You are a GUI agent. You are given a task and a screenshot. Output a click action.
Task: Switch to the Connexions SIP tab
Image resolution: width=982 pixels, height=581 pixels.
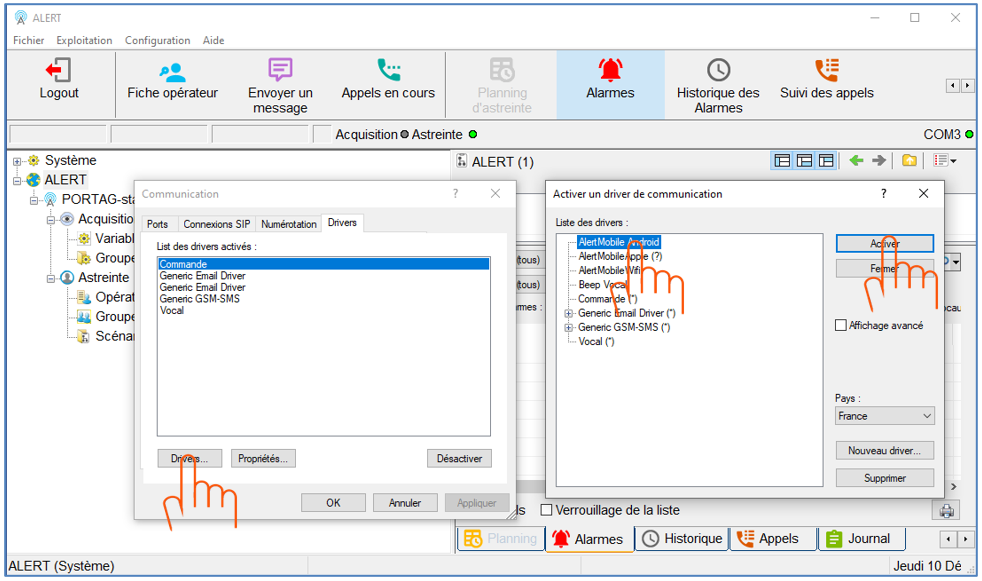point(215,224)
